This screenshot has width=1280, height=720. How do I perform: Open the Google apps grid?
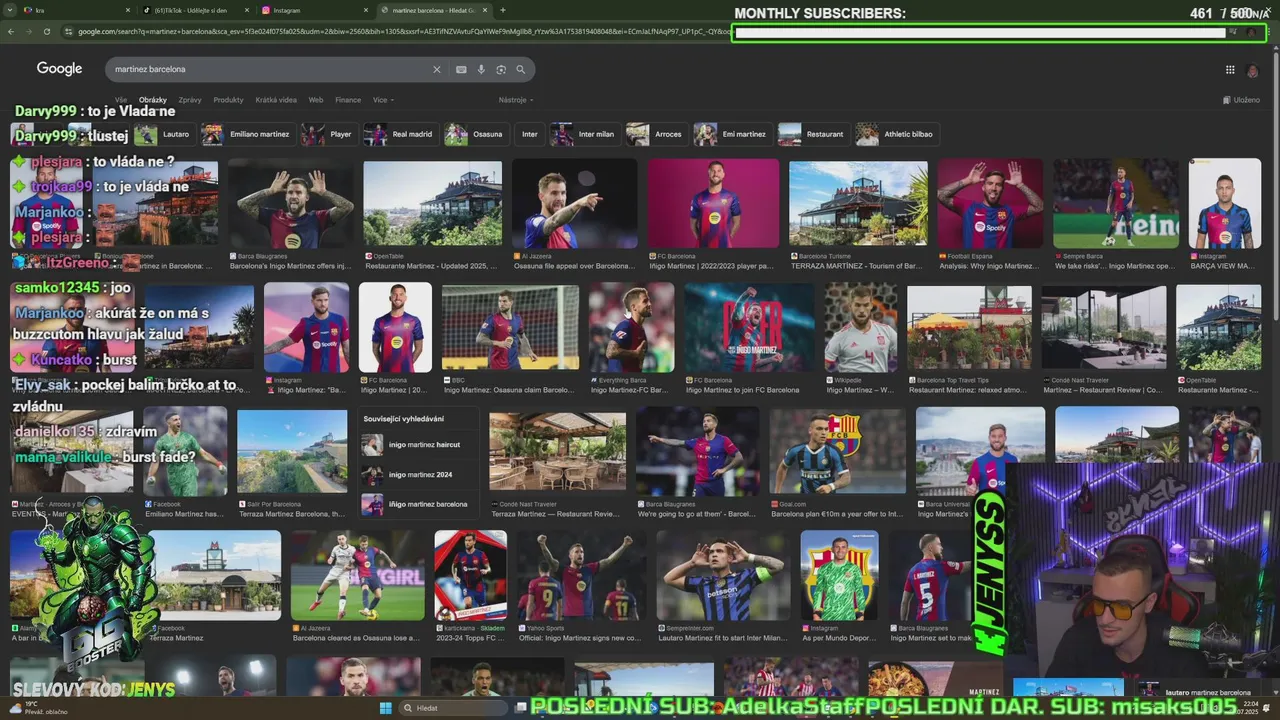pyautogui.click(x=1230, y=70)
